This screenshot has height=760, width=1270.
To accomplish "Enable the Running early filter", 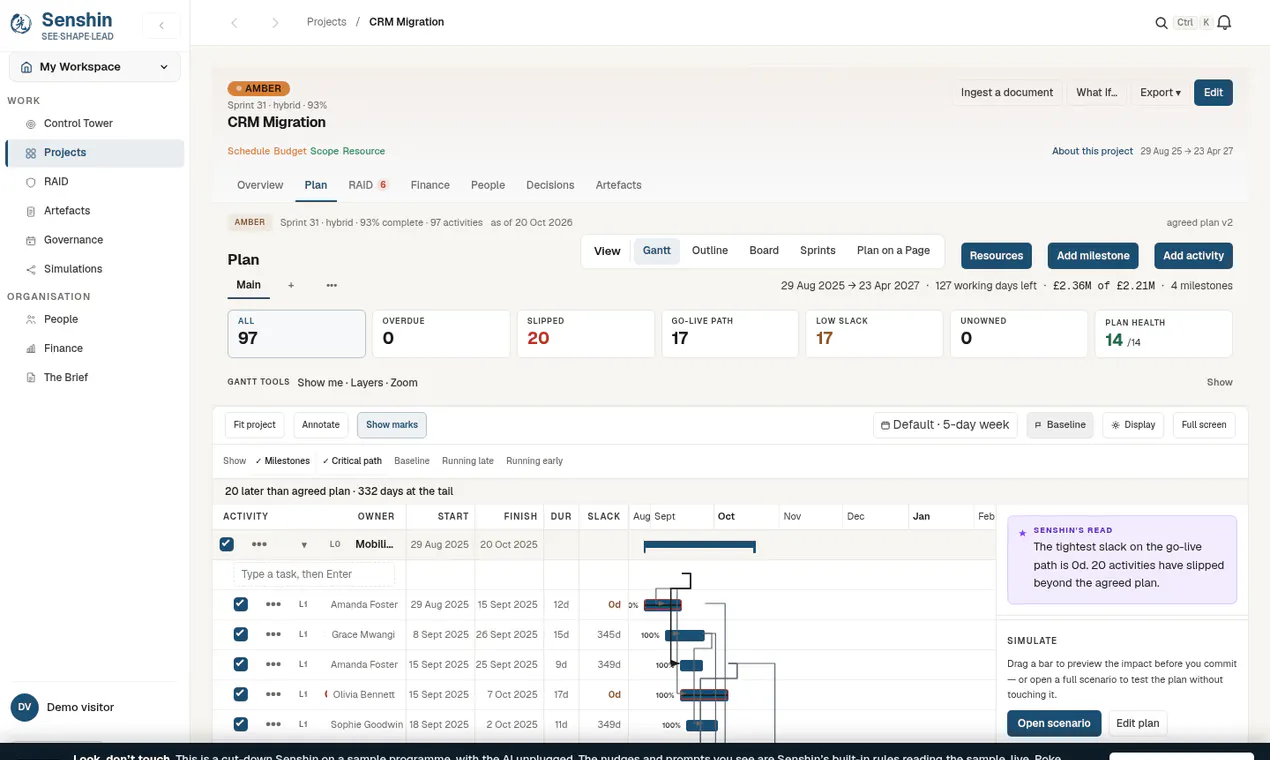I will (x=534, y=461).
